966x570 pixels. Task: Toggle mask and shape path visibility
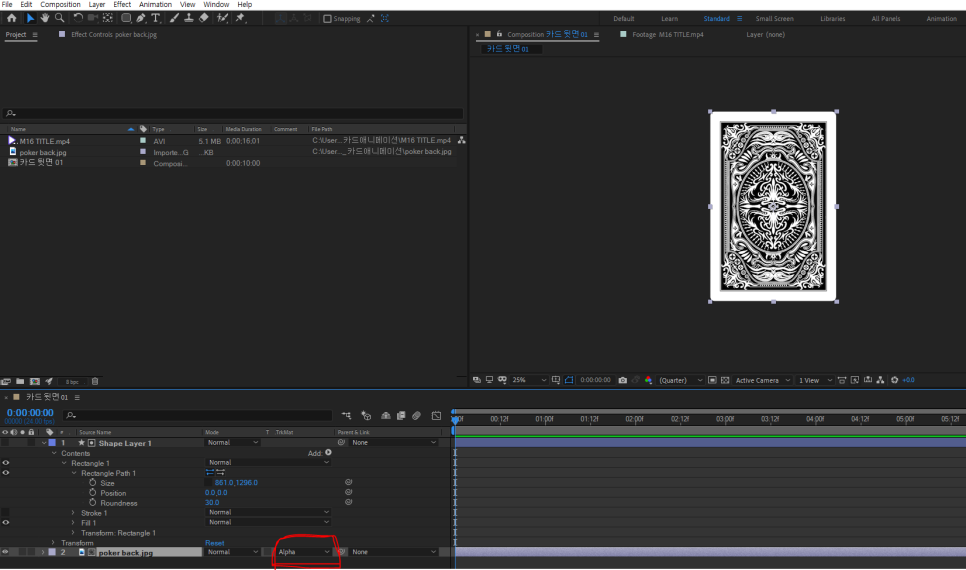(569, 380)
